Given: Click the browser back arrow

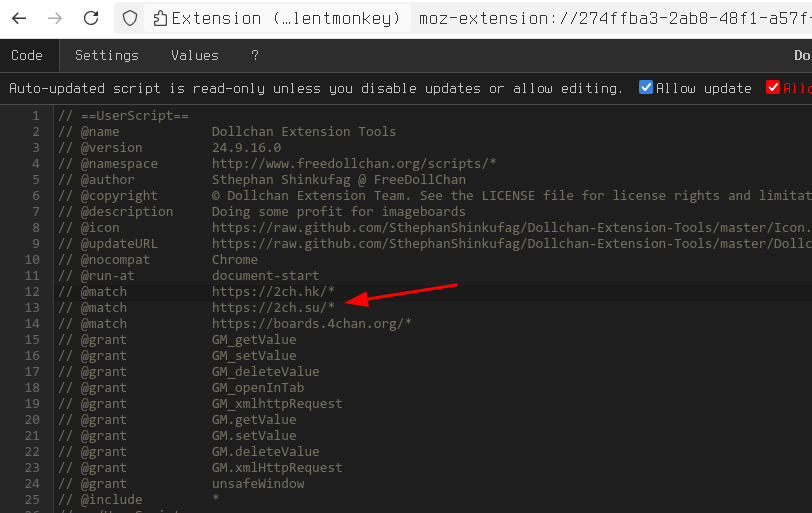Looking at the screenshot, I should pyautogui.click(x=20, y=18).
